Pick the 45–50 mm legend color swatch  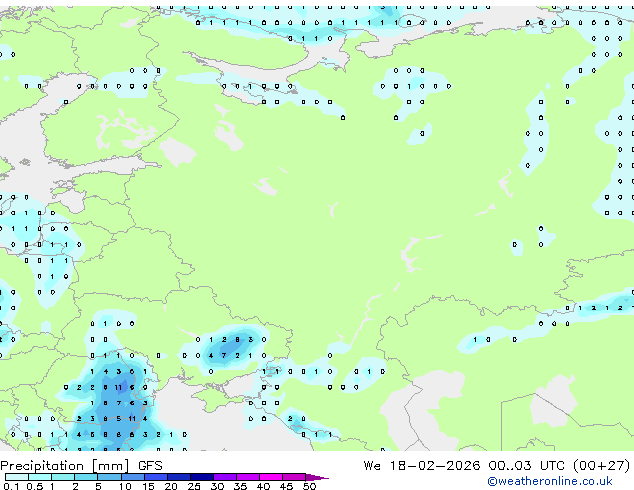[x=294, y=477]
